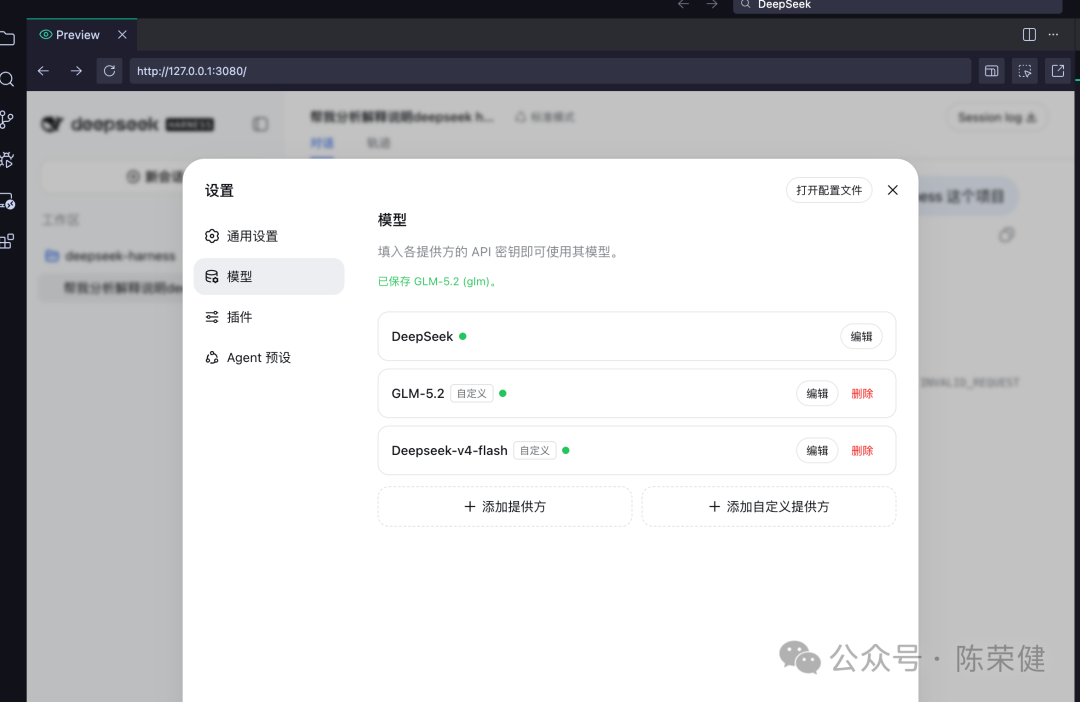This screenshot has width=1080, height=702.
Task: Click the URL bar showing 127.0.0.1:3080
Action: coord(550,71)
